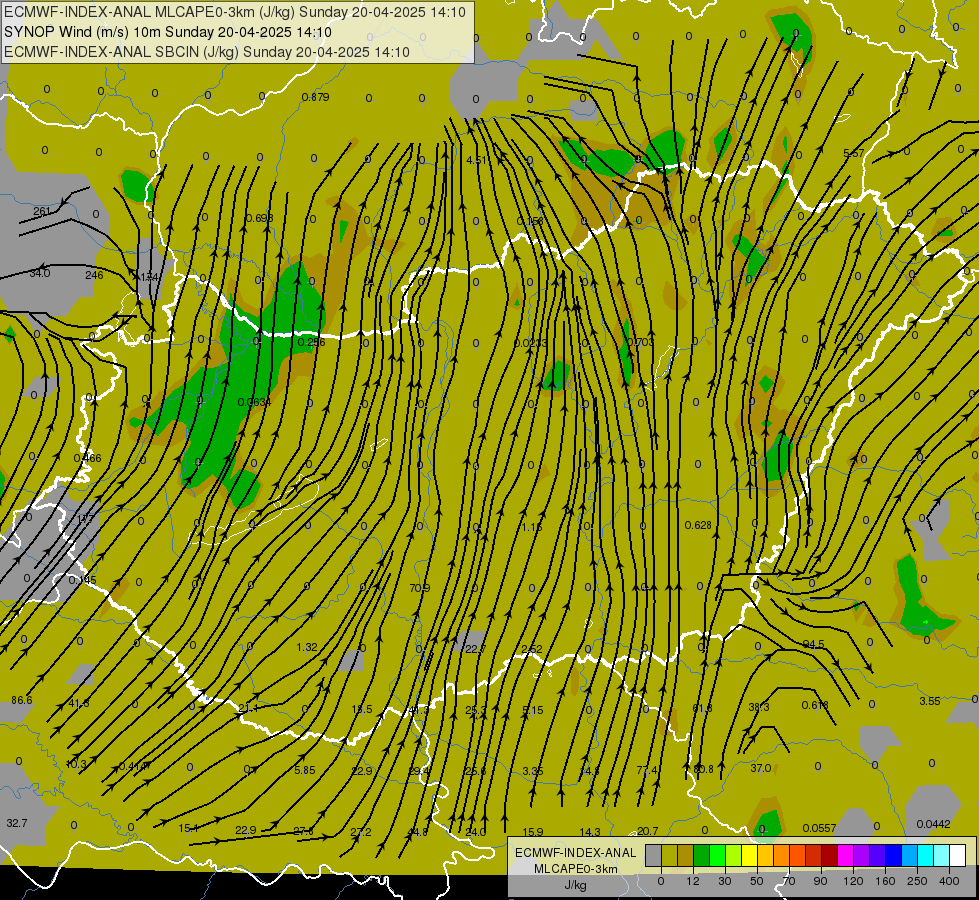Pick the yellow swatch in the MLCAPE legend
This screenshot has height=900, width=979.
point(749,855)
